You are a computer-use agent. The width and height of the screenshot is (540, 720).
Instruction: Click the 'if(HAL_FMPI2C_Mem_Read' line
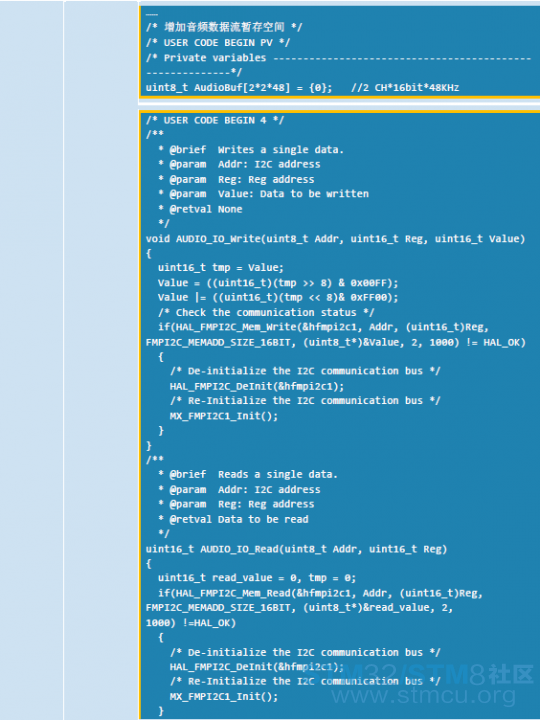pyautogui.click(x=321, y=593)
